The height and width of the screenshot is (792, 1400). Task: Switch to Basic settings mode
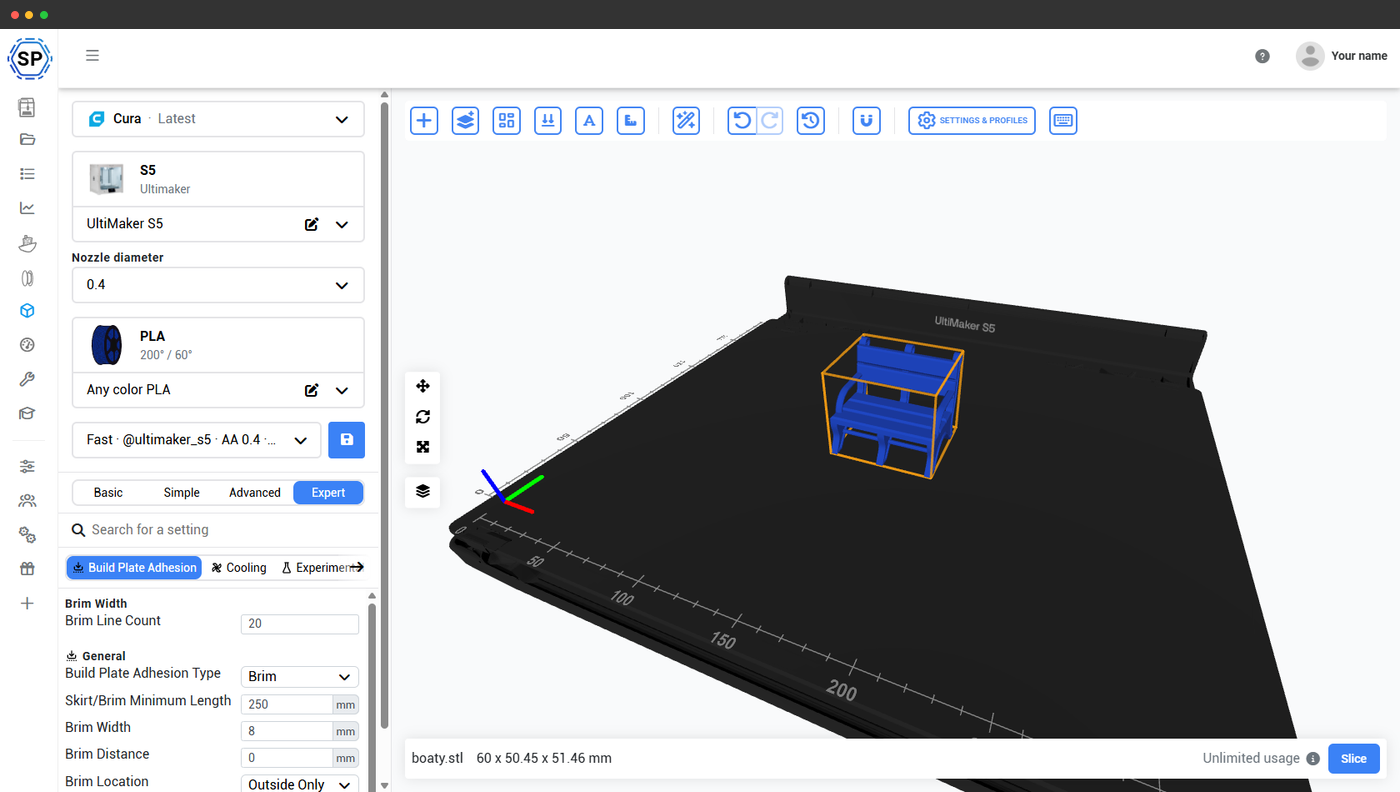pos(108,493)
